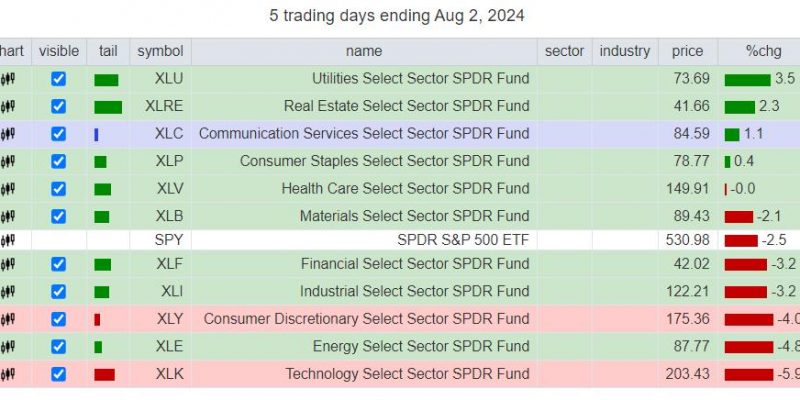Sort table by the symbol column header
This screenshot has height=400, width=800.
point(160,51)
